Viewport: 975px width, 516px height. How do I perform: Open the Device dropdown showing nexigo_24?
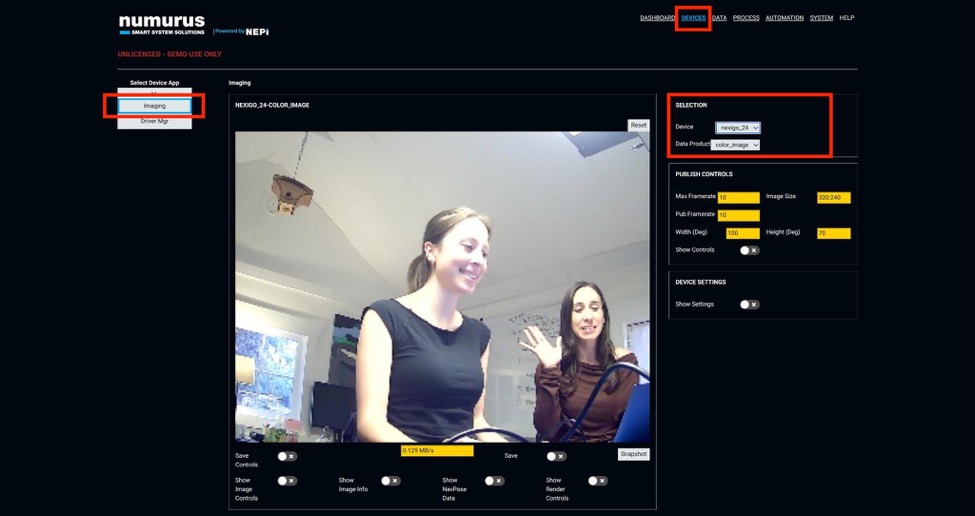[738, 128]
